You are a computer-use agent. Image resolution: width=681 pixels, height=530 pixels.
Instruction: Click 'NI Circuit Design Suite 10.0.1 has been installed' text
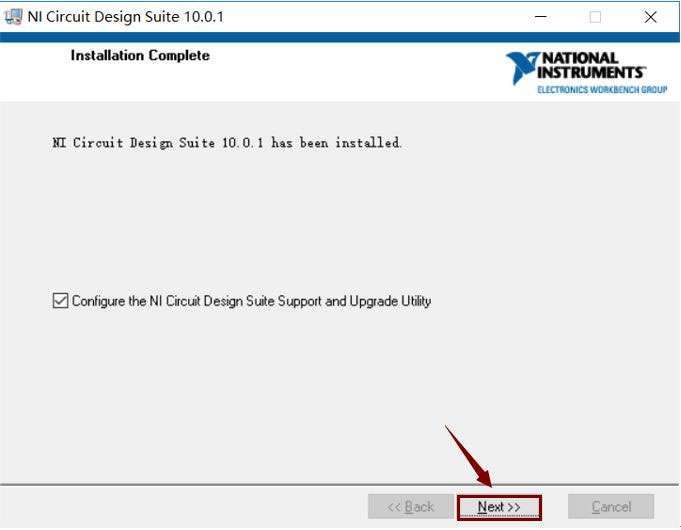tap(227, 143)
